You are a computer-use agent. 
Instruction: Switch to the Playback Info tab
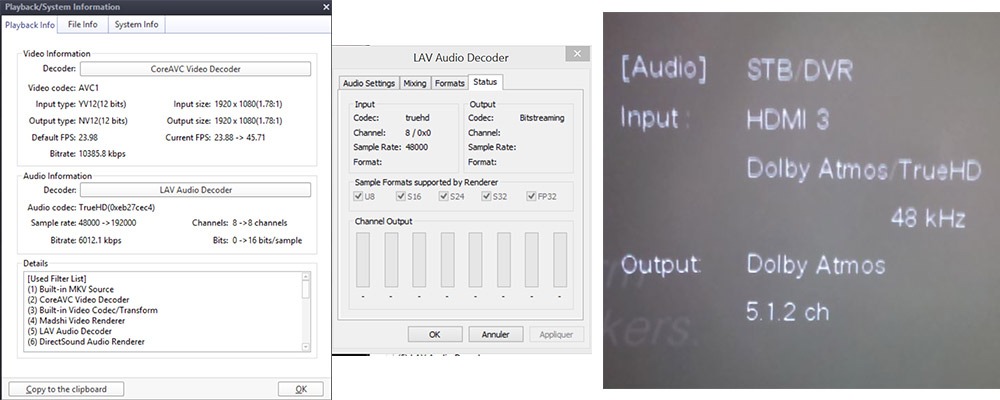coord(29,25)
